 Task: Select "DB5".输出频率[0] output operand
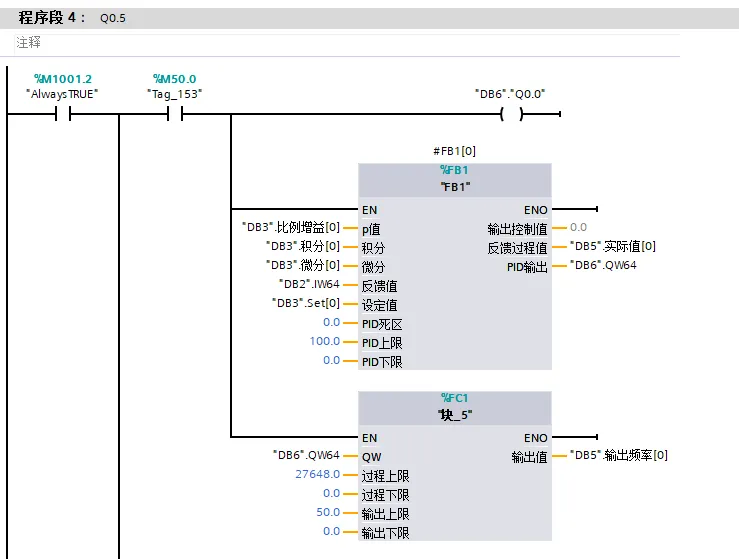tap(619, 455)
